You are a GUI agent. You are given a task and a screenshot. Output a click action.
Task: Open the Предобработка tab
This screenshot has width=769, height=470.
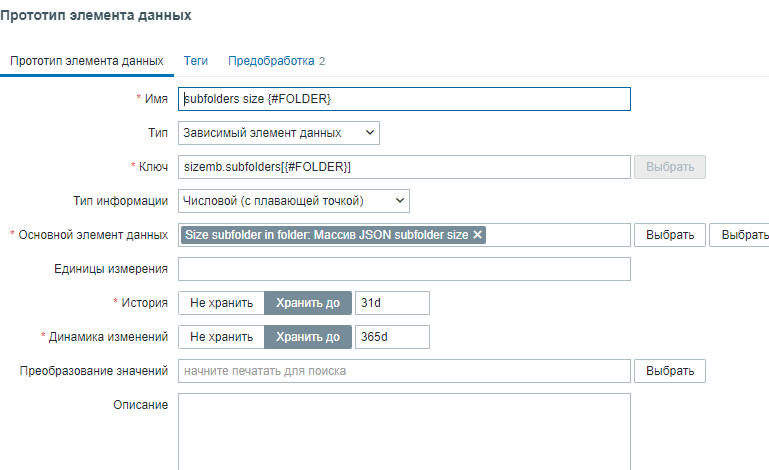click(x=276, y=61)
